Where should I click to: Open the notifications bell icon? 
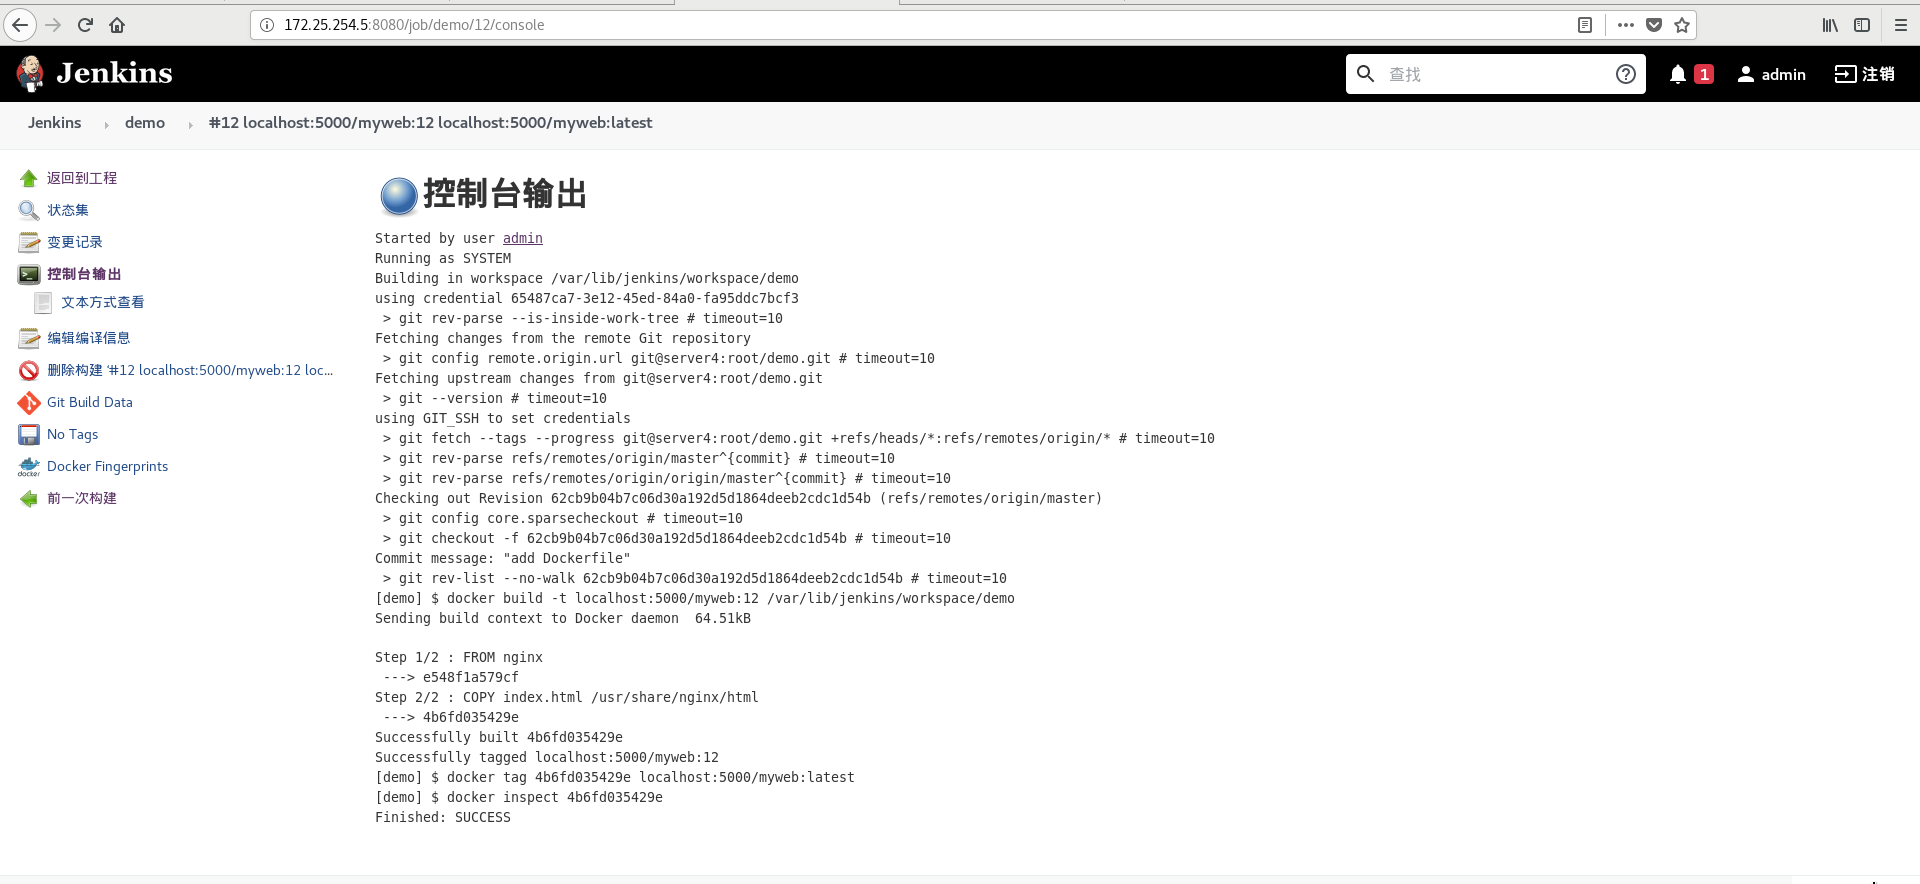1678,74
